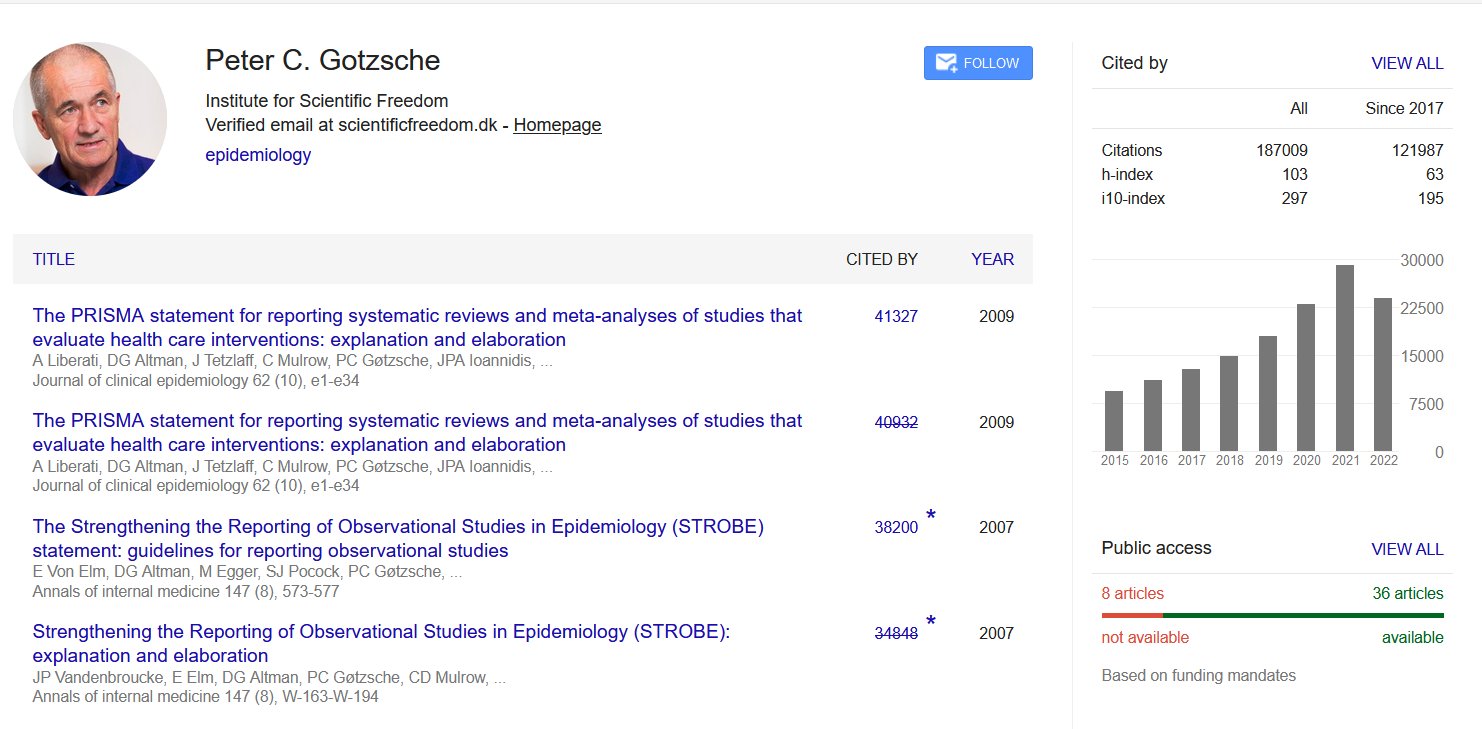This screenshot has height=729, width=1482.
Task: Open the 8 articles not available link
Action: (1132, 593)
